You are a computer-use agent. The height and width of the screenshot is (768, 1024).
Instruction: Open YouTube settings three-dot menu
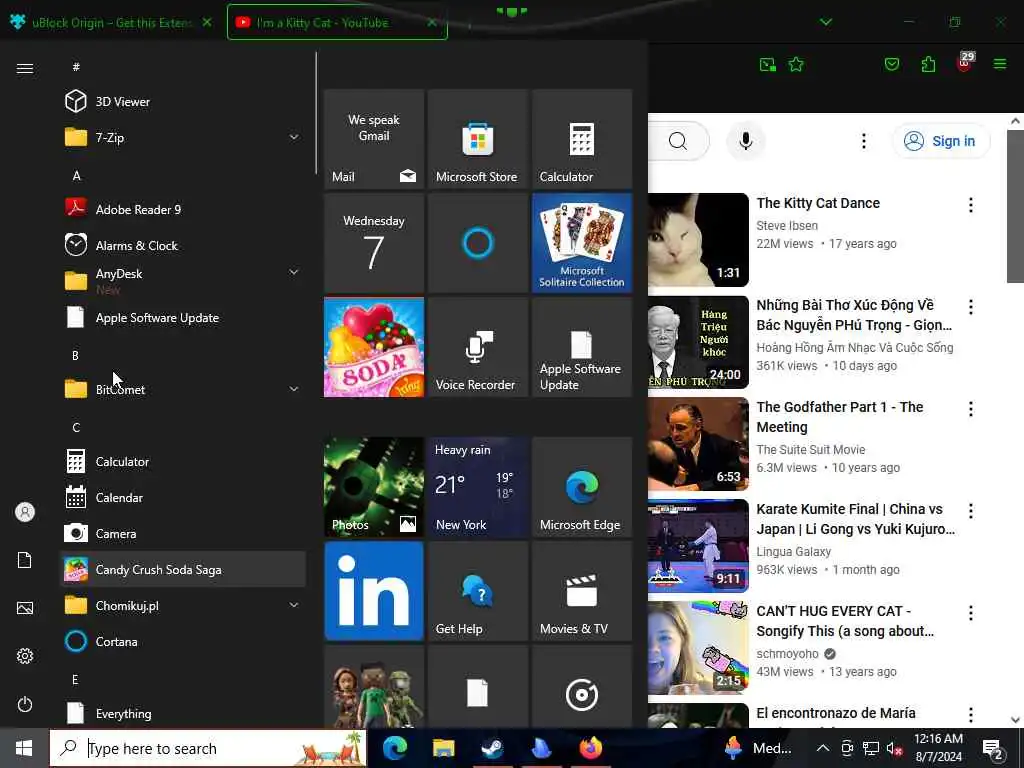click(x=864, y=141)
